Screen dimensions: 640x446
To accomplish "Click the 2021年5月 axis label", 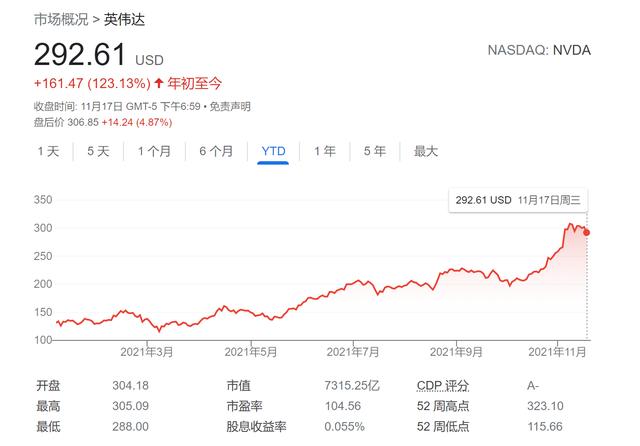I will coord(251,352).
